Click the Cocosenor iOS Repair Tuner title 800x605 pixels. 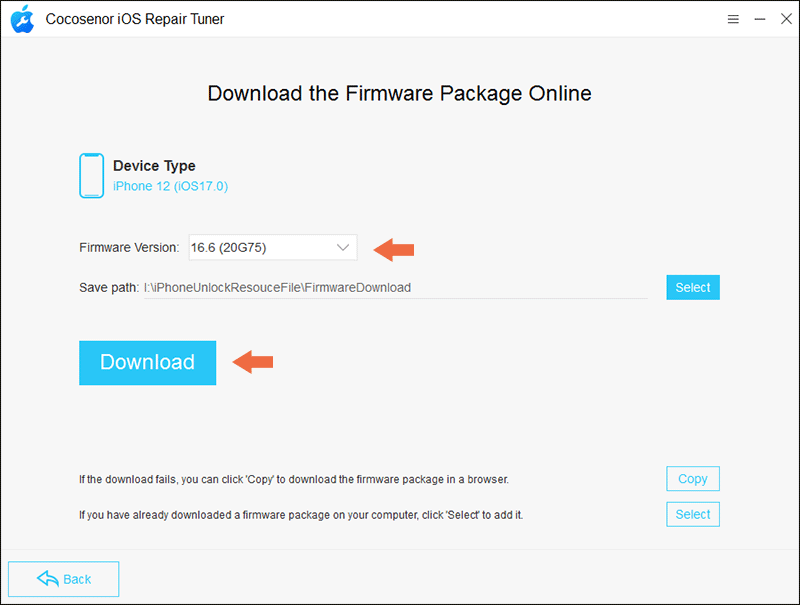tap(135, 19)
